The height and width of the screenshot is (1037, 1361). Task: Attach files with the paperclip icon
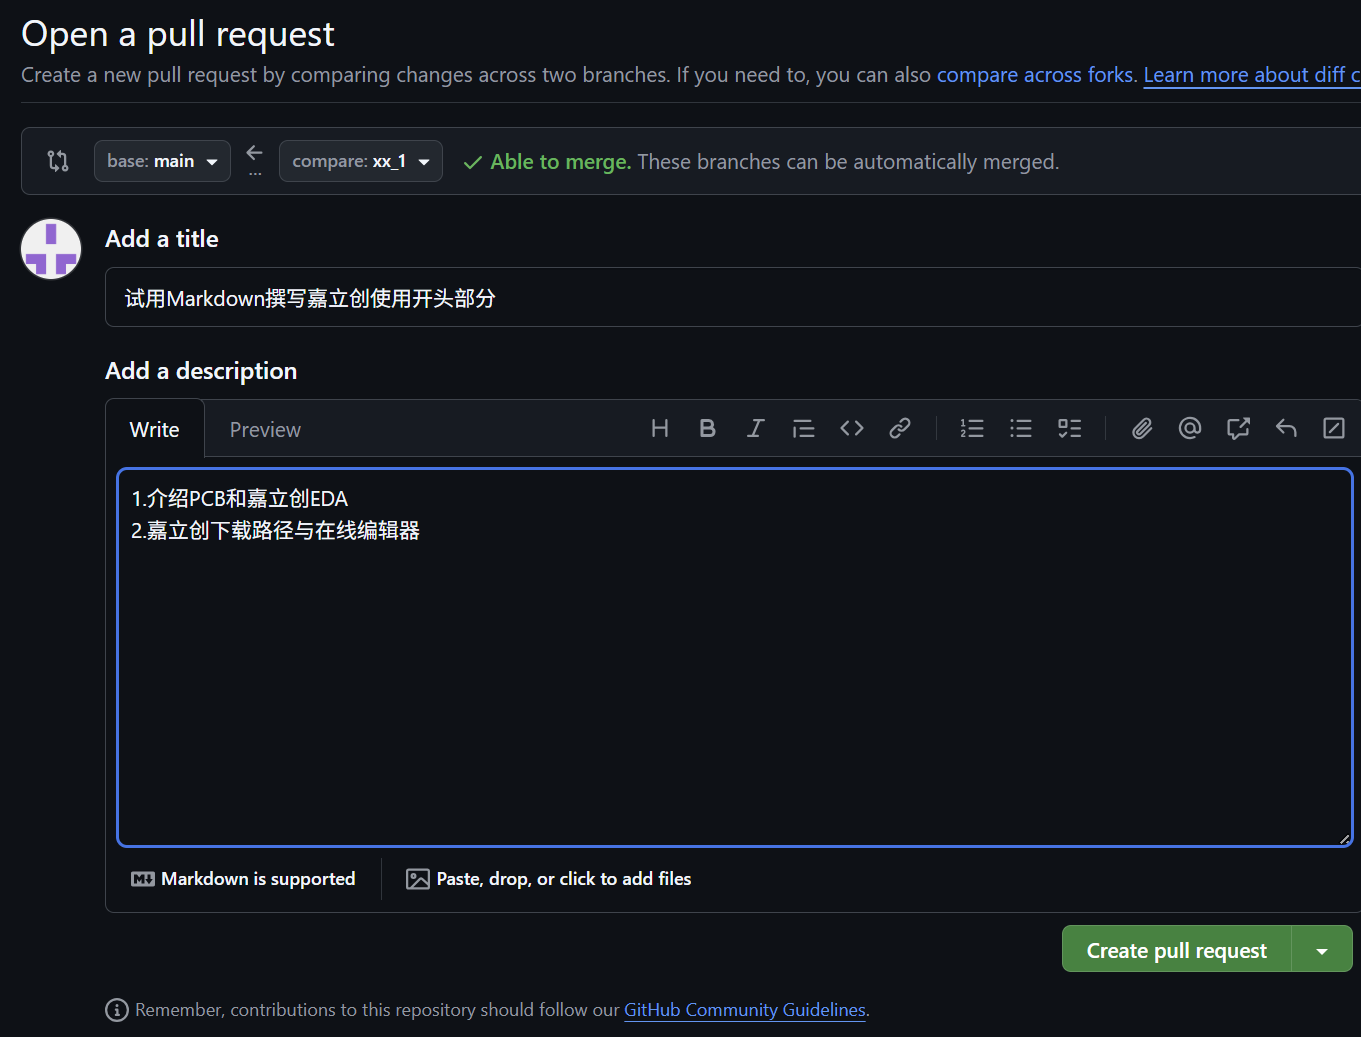click(x=1142, y=429)
